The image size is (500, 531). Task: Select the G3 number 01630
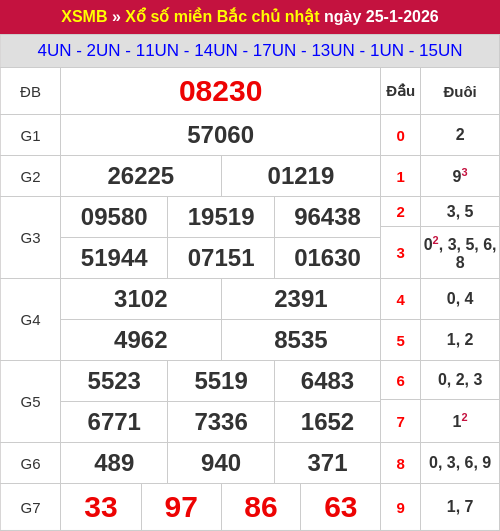[x=328, y=258]
